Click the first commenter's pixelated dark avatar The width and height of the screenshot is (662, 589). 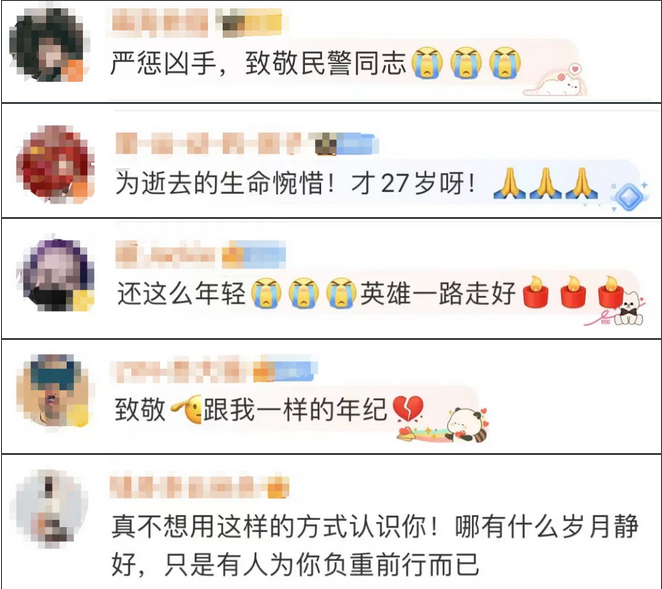coord(49,44)
